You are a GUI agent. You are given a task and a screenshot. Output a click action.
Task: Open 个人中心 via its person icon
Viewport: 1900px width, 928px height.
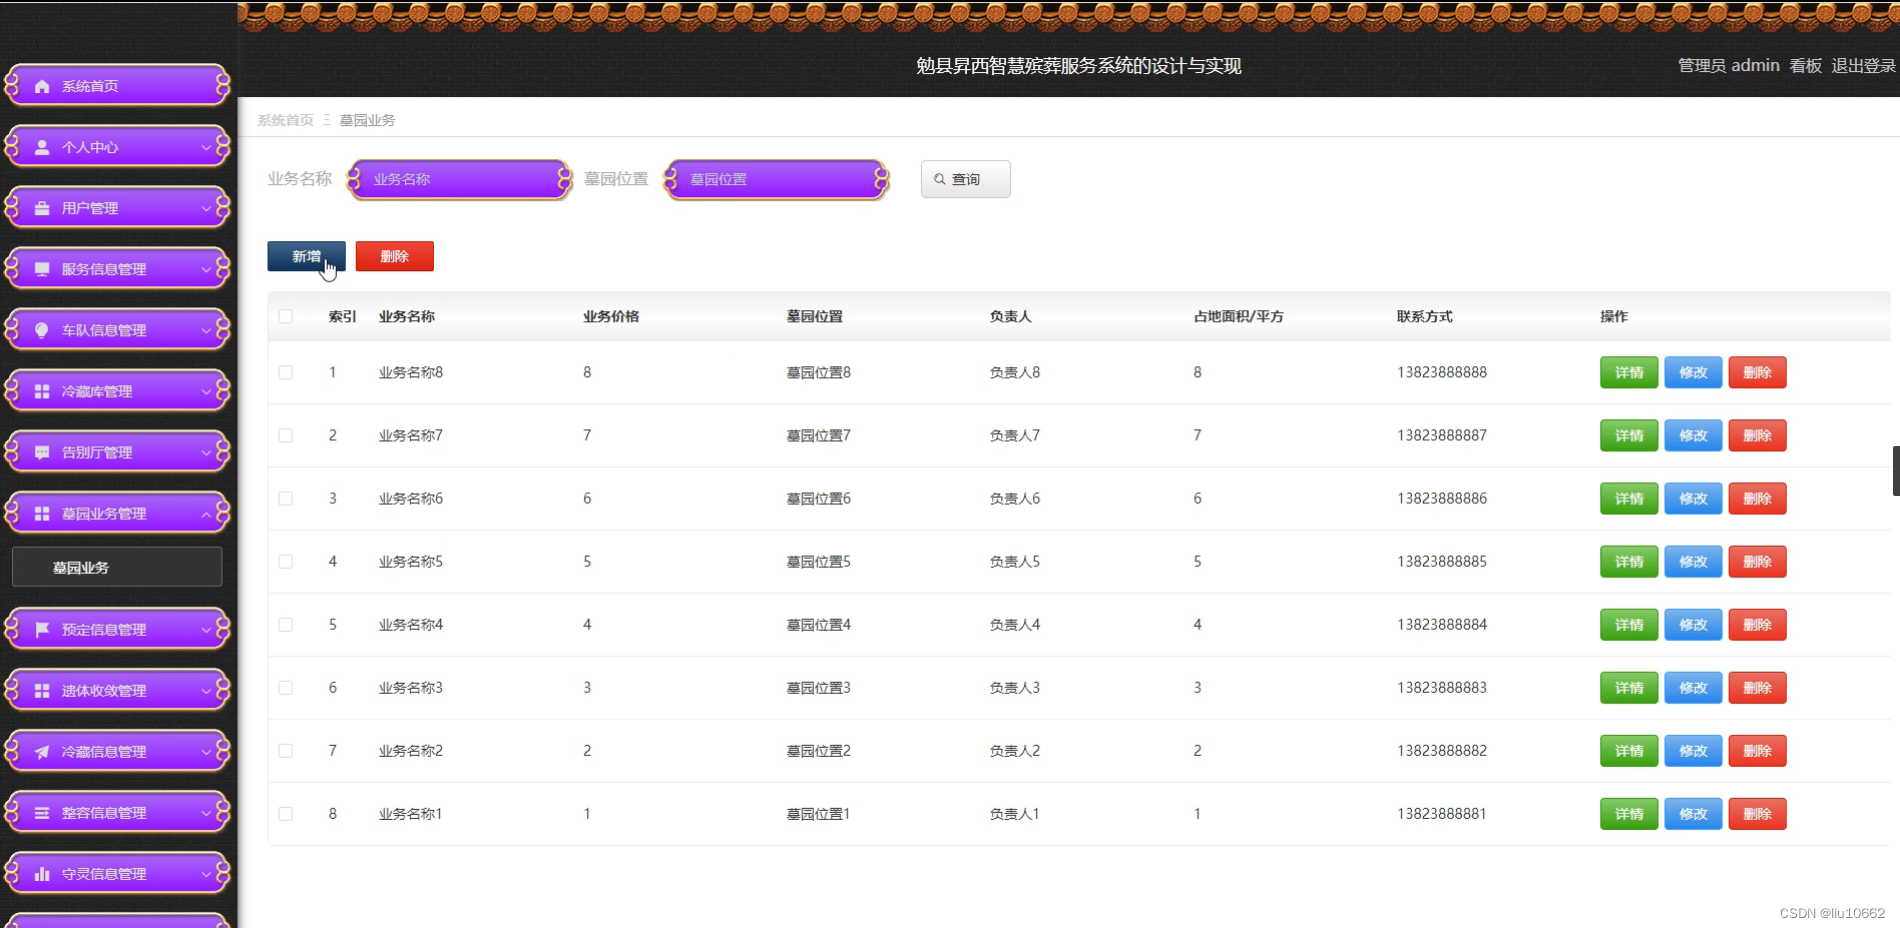[41, 147]
